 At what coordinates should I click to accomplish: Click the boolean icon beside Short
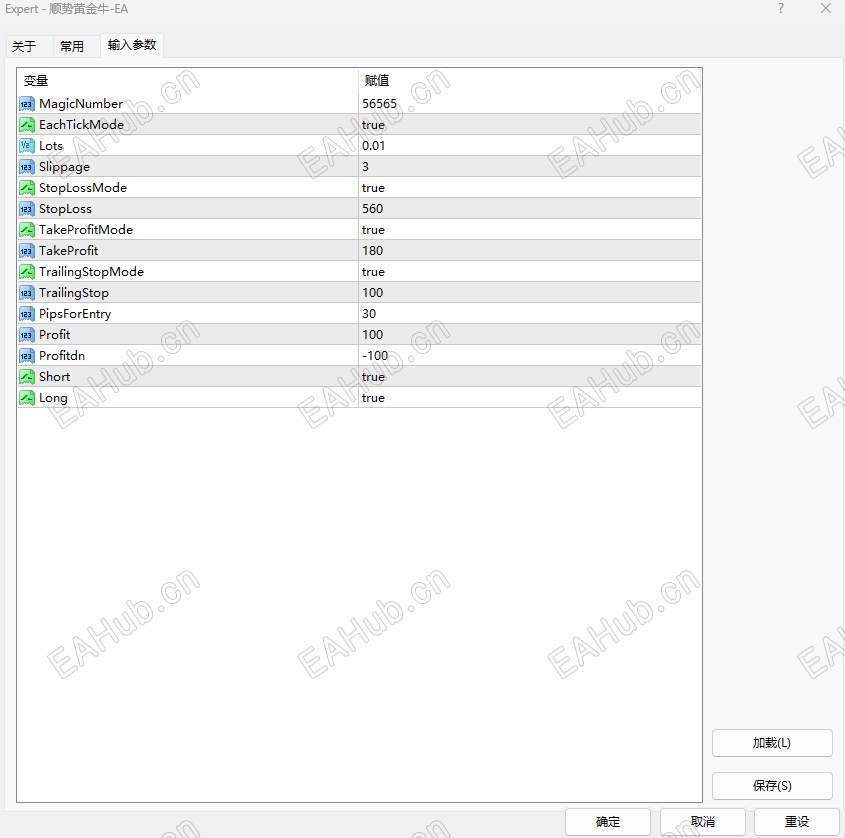[27, 377]
